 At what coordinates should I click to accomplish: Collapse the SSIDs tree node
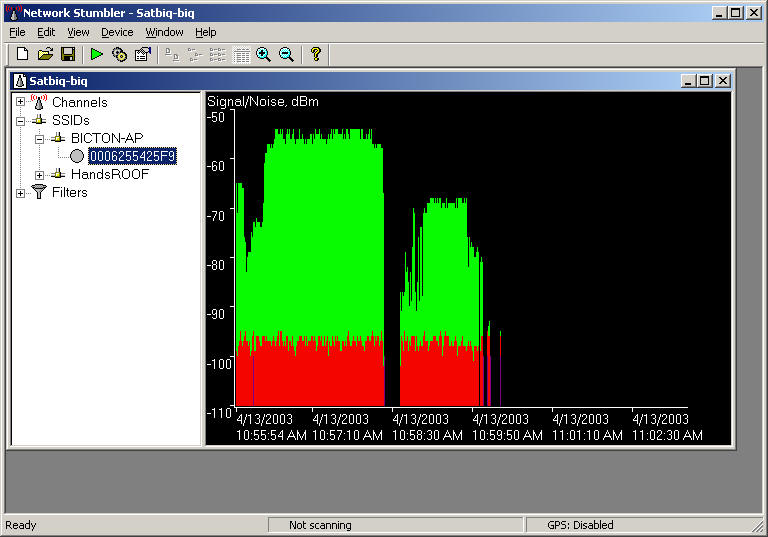pos(20,121)
